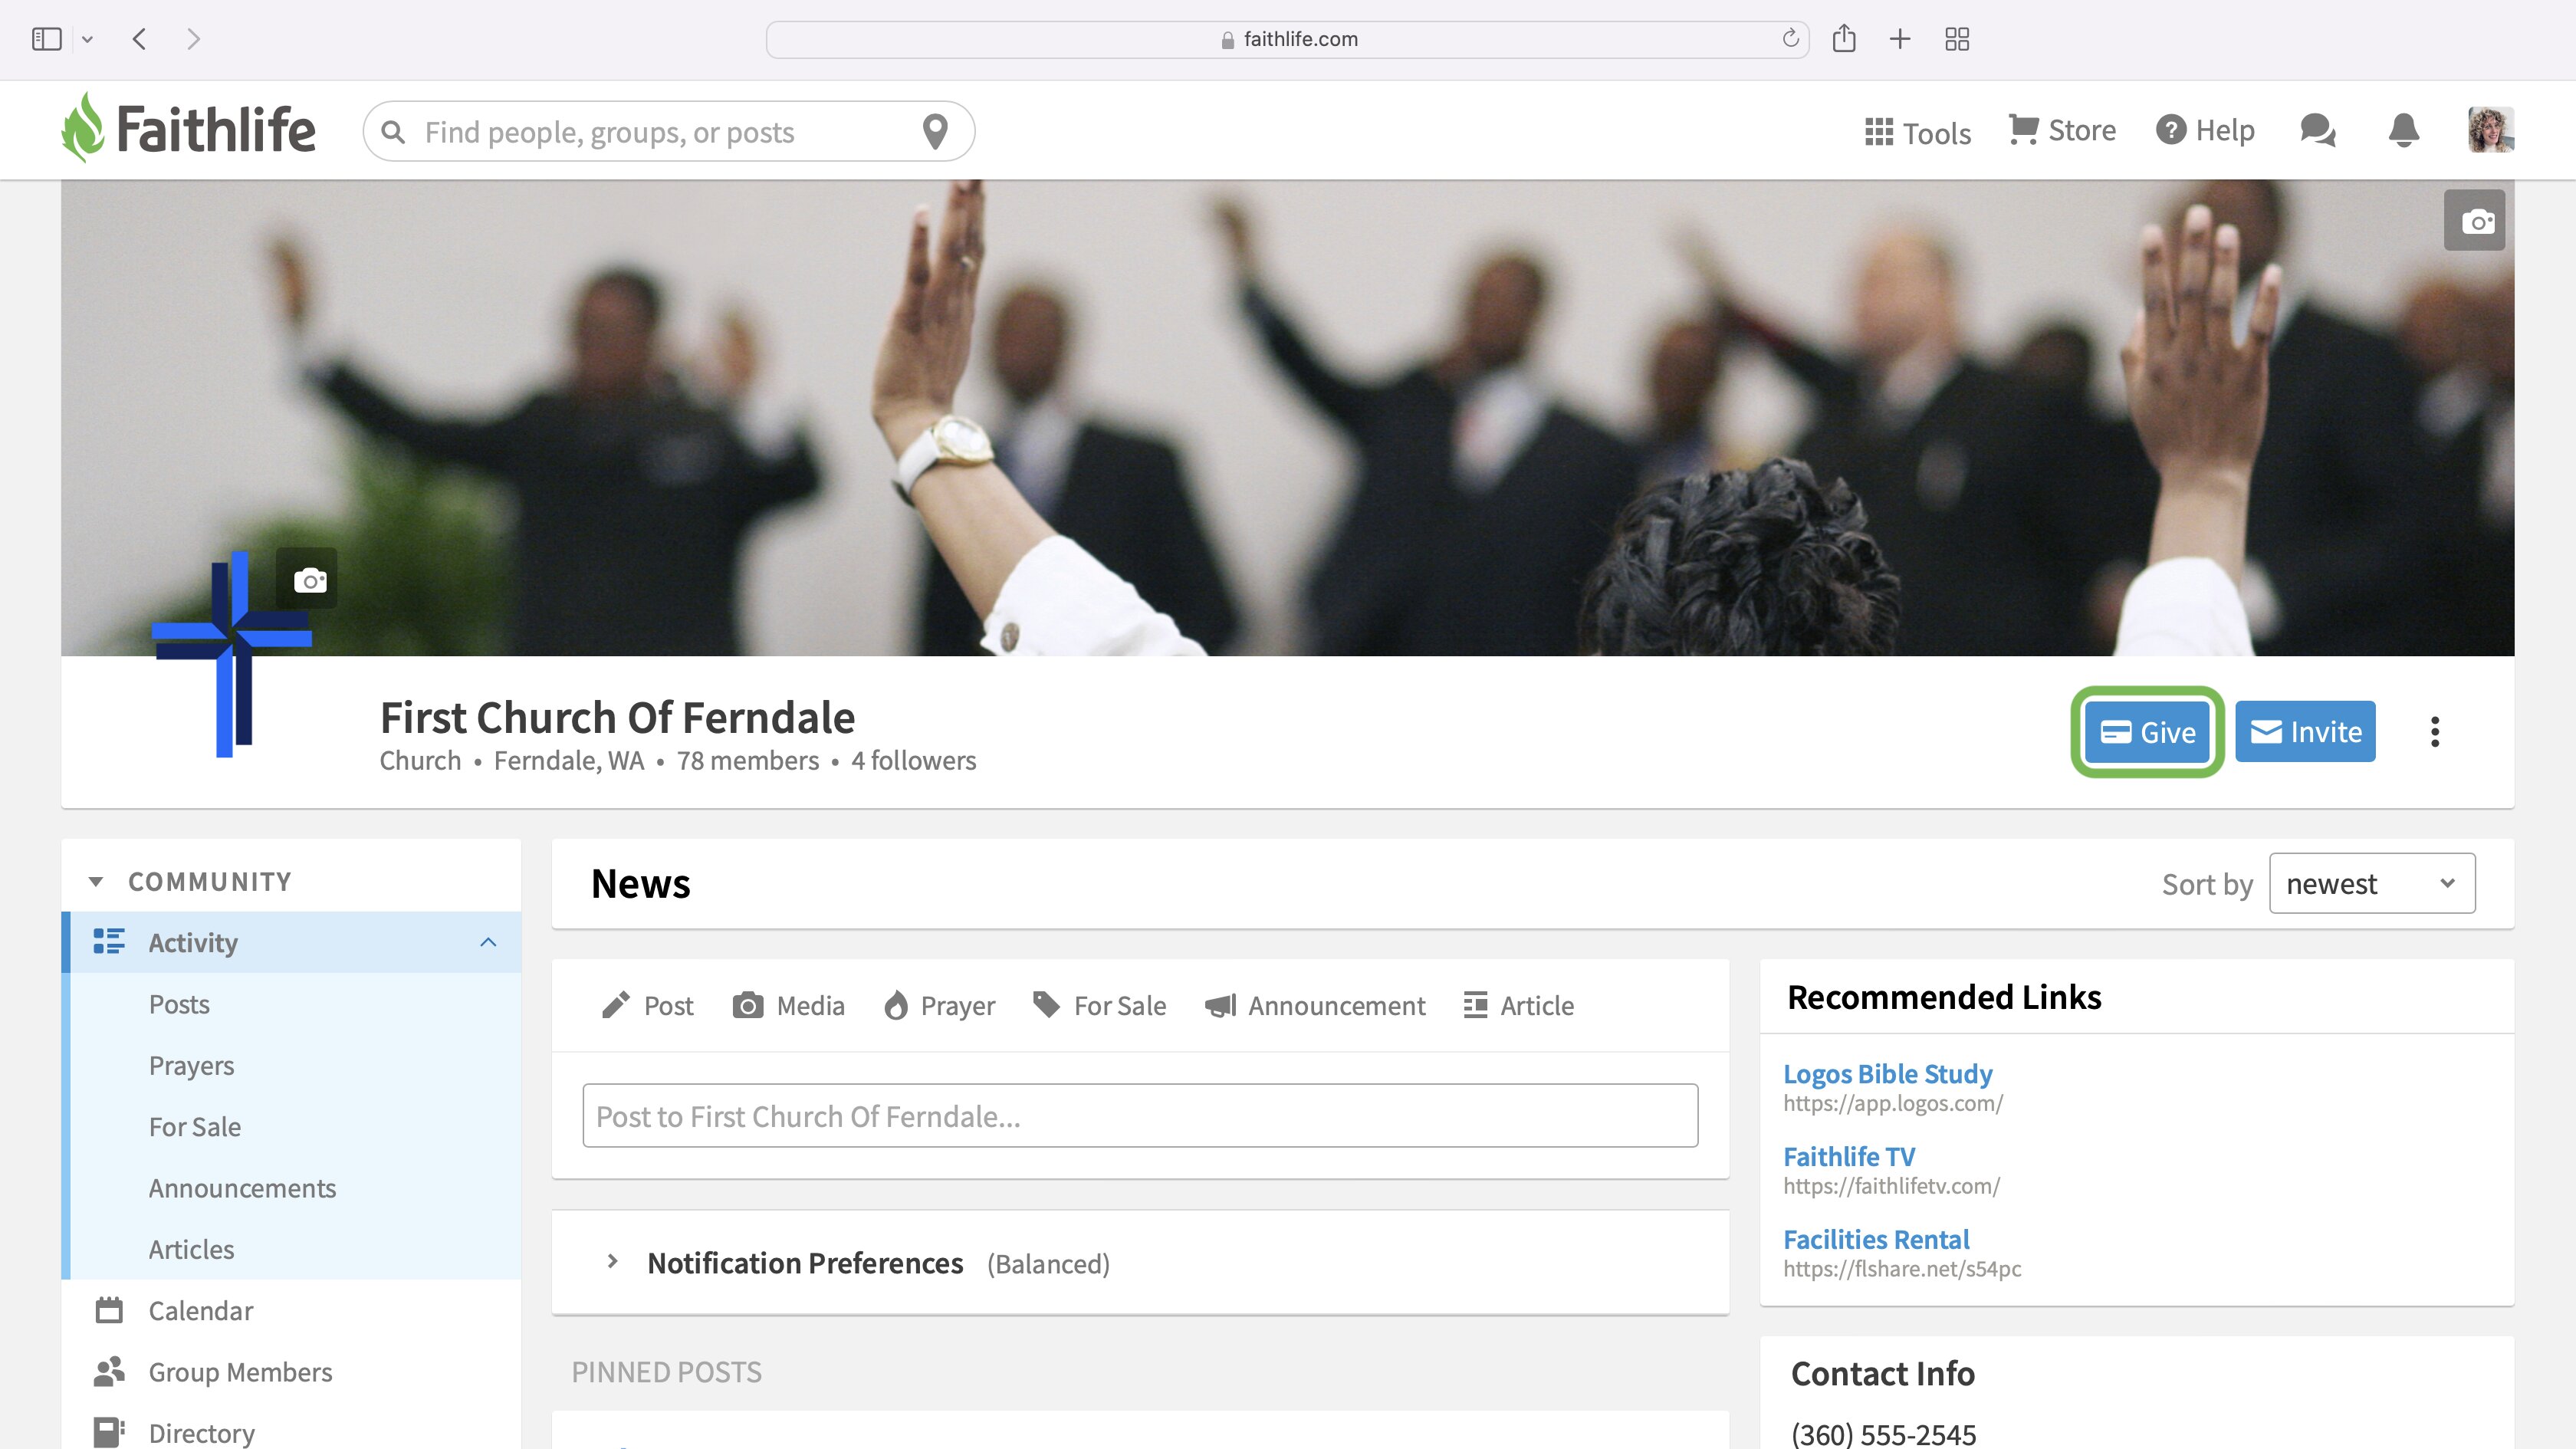This screenshot has height=1449, width=2576.
Task: Open the notifications bell
Action: pyautogui.click(x=2404, y=130)
